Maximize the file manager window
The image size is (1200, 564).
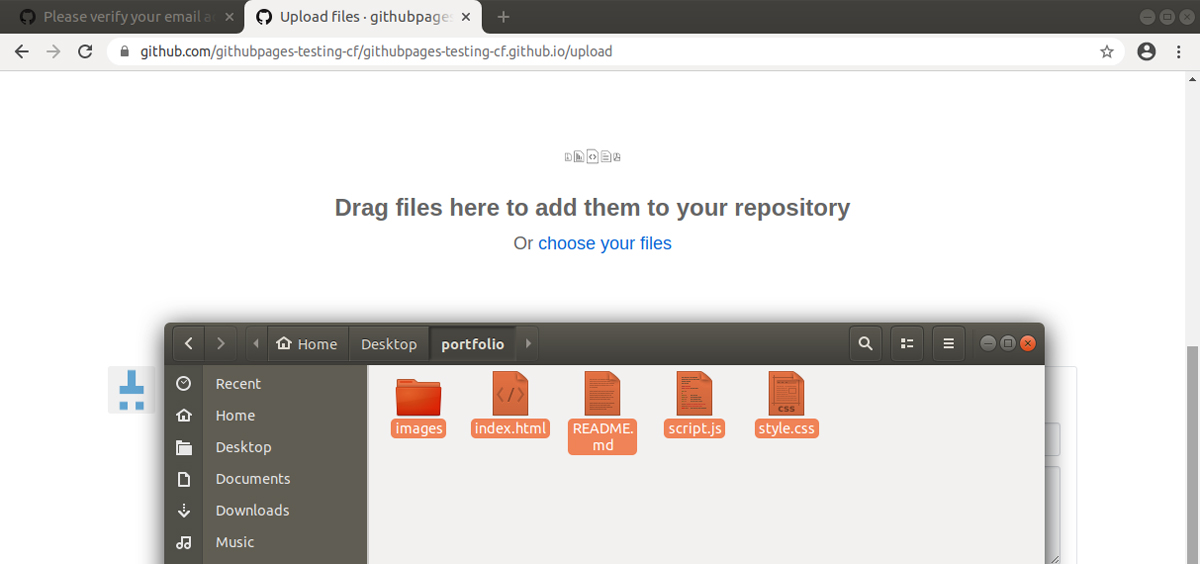(x=1008, y=344)
